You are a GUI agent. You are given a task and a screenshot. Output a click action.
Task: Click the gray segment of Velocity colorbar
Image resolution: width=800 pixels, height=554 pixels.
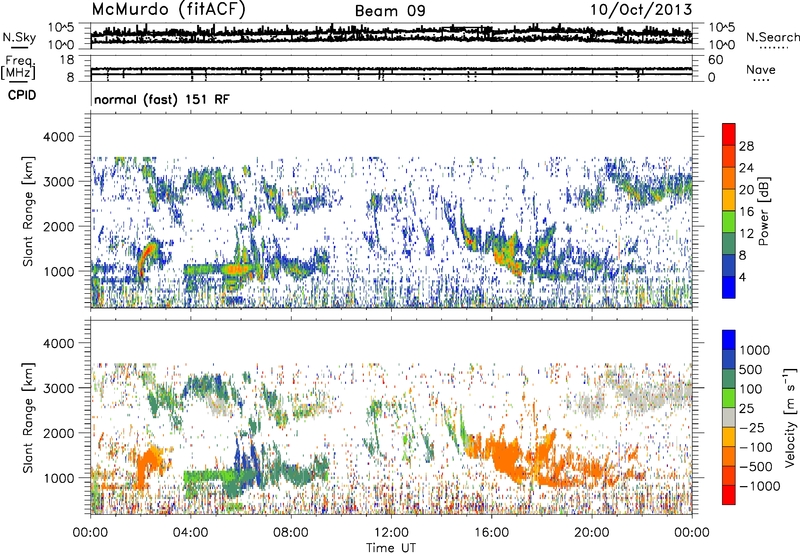[729, 418]
